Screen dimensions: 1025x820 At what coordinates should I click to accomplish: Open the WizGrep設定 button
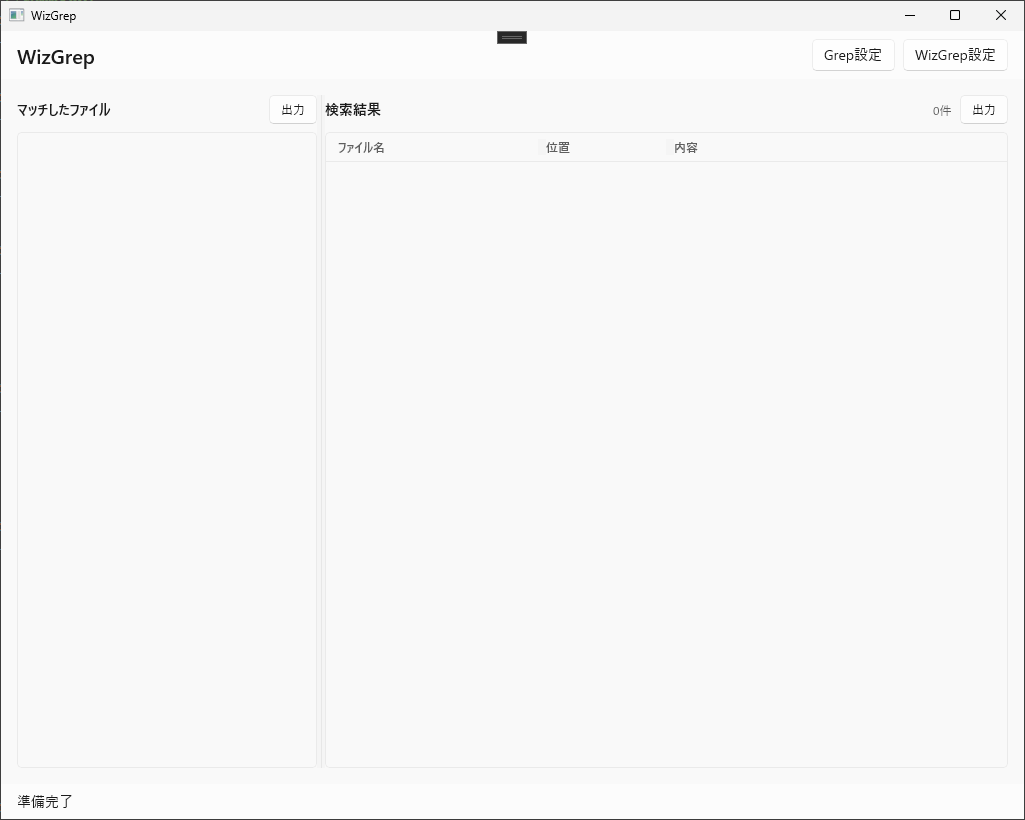(955, 55)
